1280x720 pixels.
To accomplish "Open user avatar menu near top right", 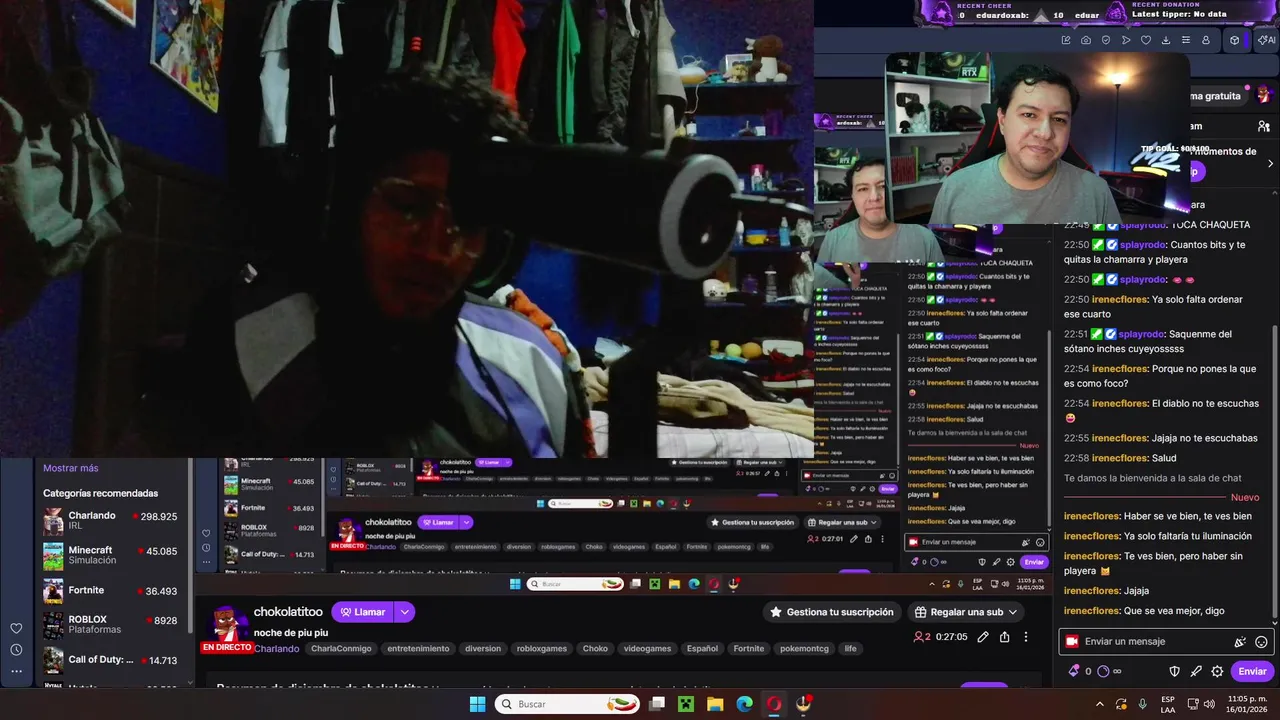I will pyautogui.click(x=1264, y=95).
